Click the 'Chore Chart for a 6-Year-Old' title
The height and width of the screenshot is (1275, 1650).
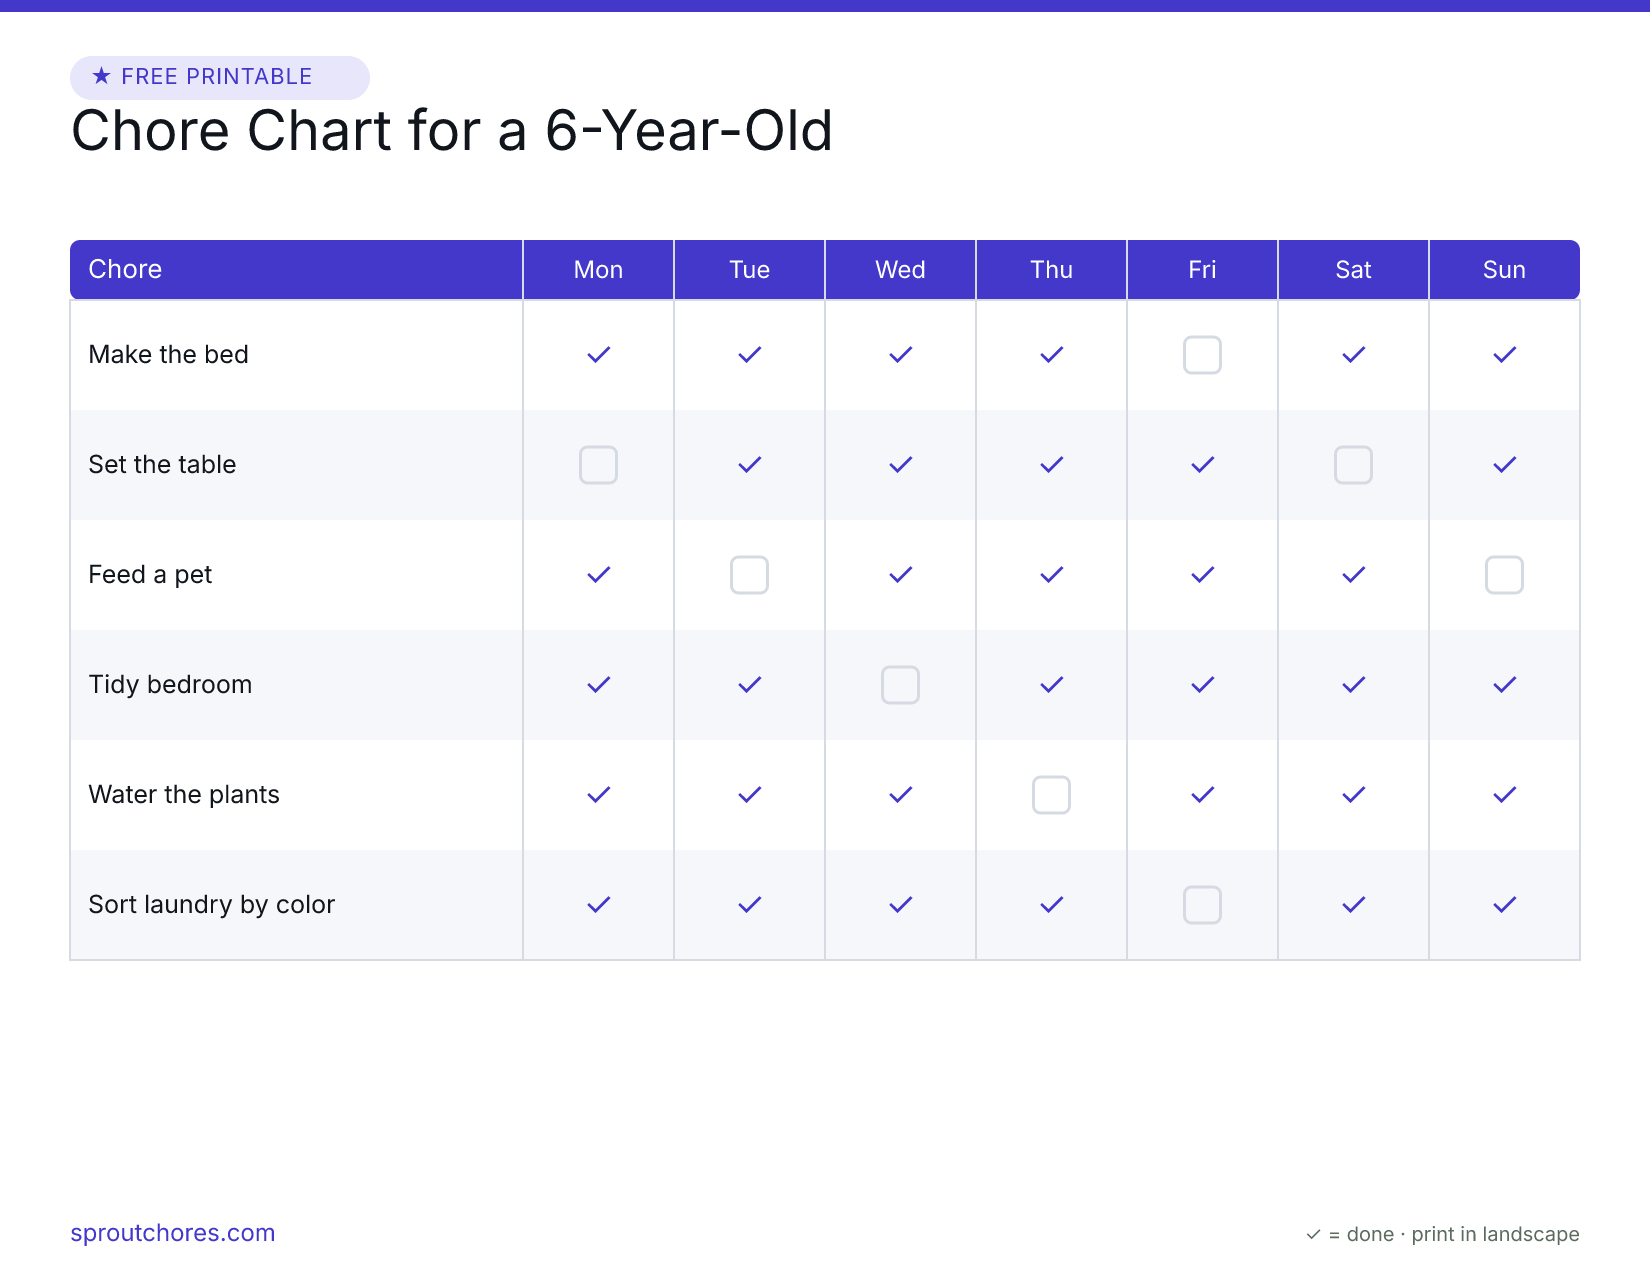(x=452, y=131)
